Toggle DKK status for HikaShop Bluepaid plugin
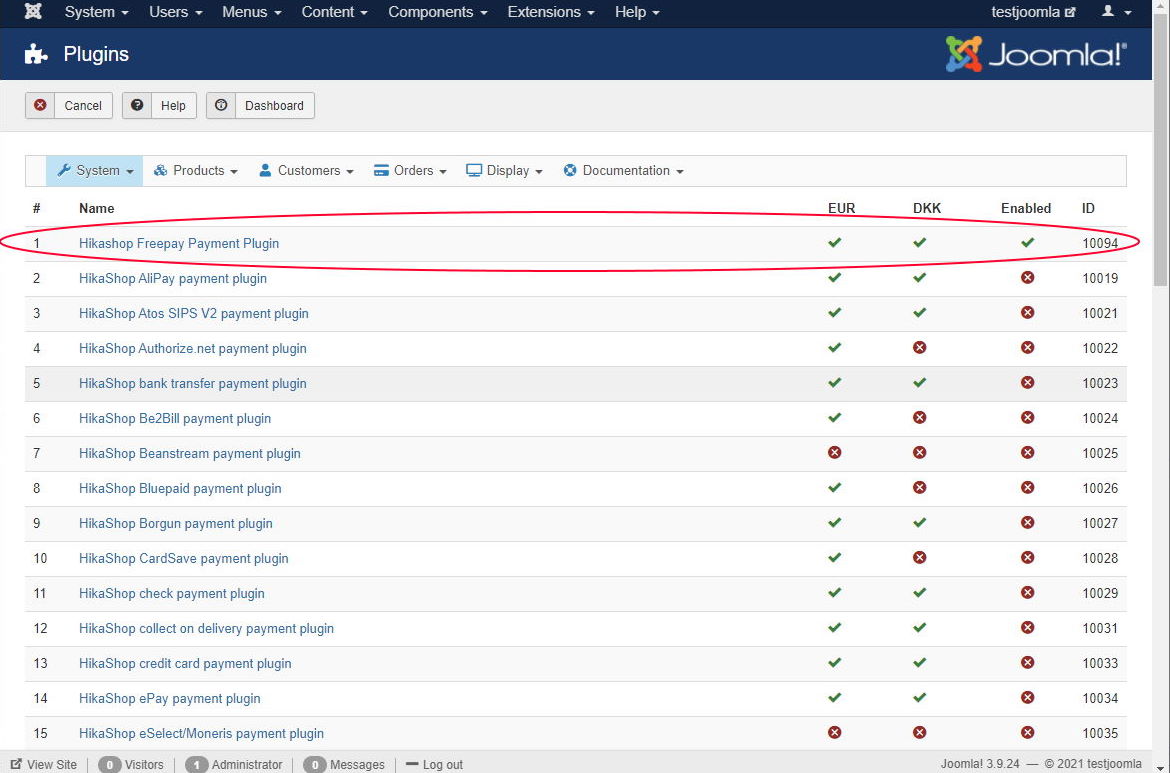Viewport: 1170px width, 773px height. pyautogui.click(x=919, y=487)
